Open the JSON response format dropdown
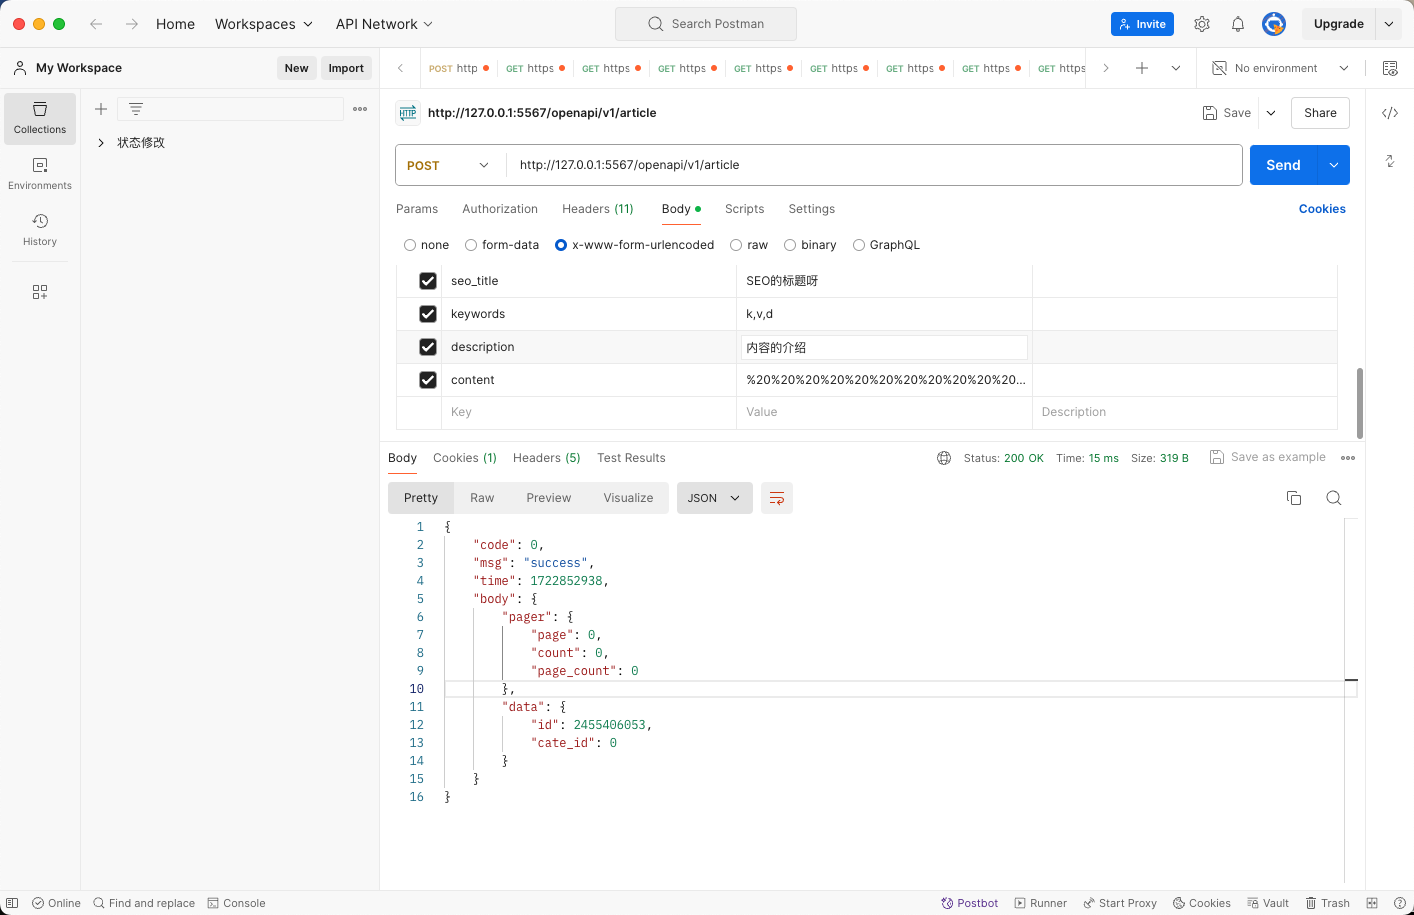 point(714,498)
